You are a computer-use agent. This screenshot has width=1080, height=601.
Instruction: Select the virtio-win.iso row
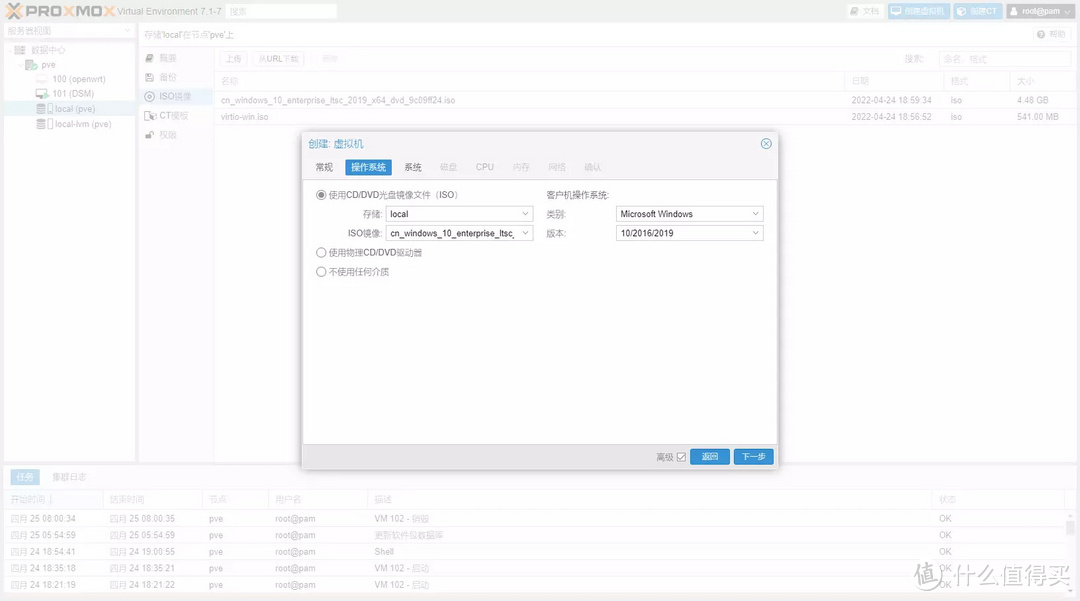point(644,117)
